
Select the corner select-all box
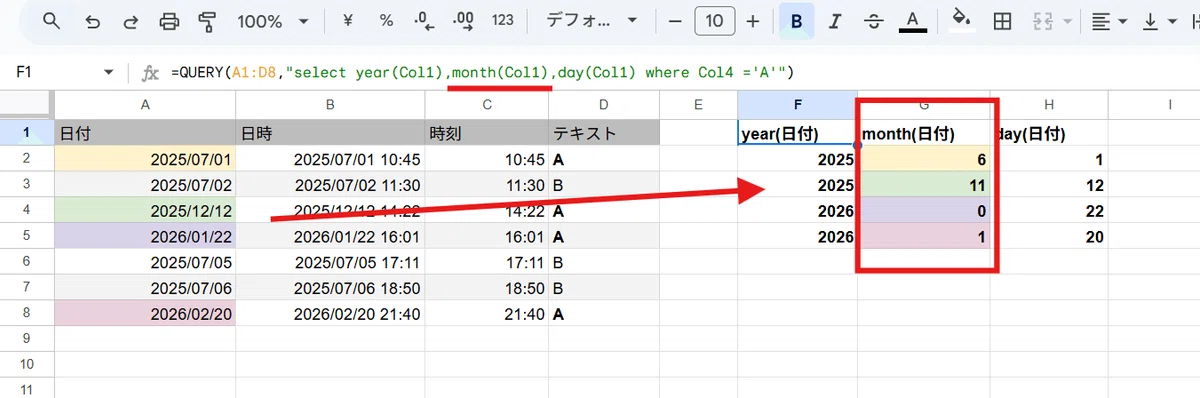(x=27, y=104)
